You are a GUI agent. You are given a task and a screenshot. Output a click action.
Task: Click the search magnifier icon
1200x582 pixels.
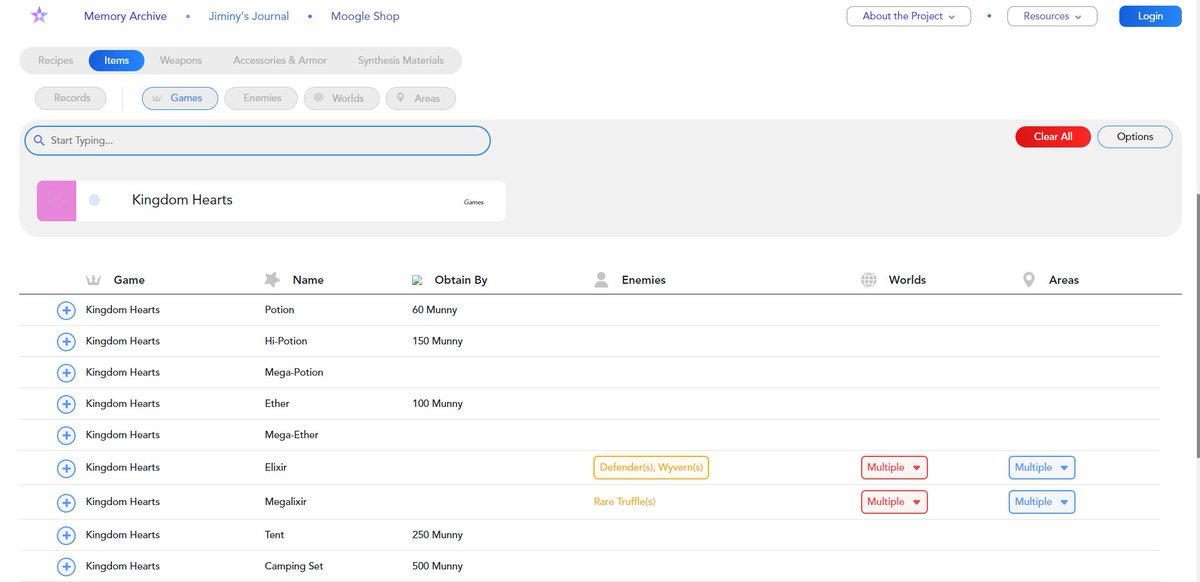click(40, 141)
